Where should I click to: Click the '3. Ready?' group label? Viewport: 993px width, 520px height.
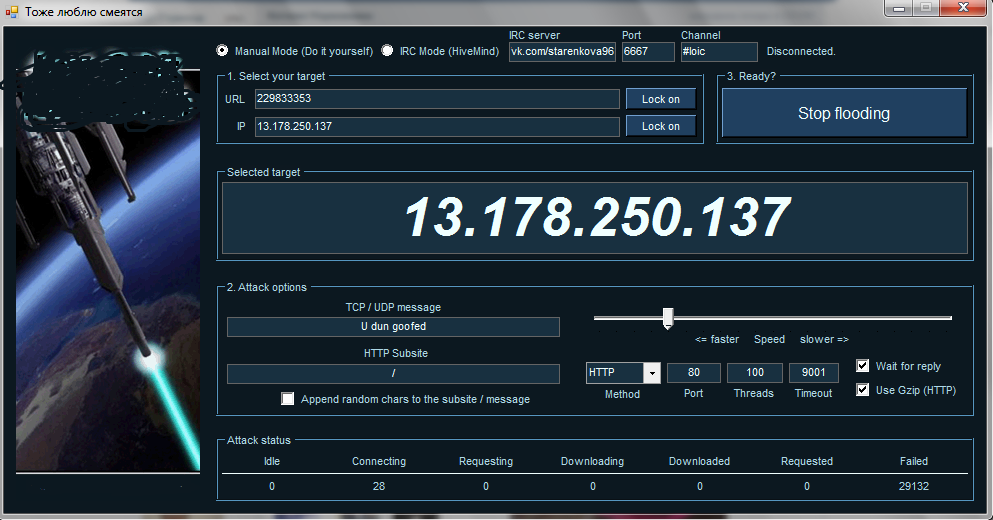tap(751, 76)
